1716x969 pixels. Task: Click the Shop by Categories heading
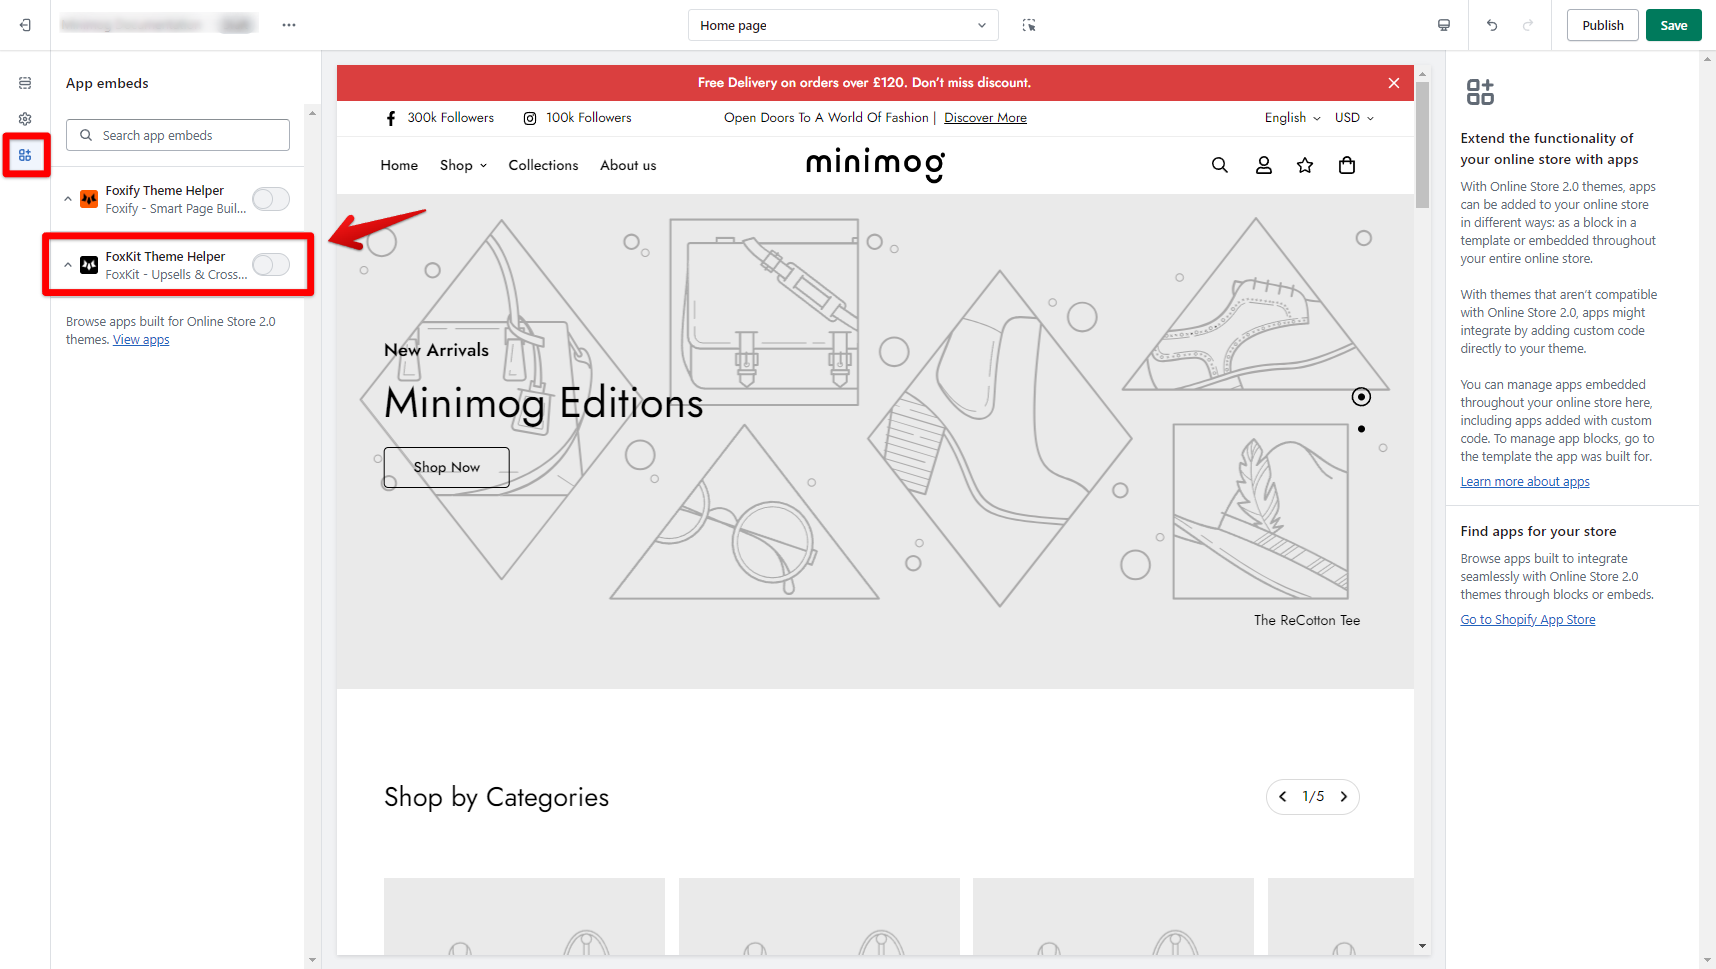497,797
